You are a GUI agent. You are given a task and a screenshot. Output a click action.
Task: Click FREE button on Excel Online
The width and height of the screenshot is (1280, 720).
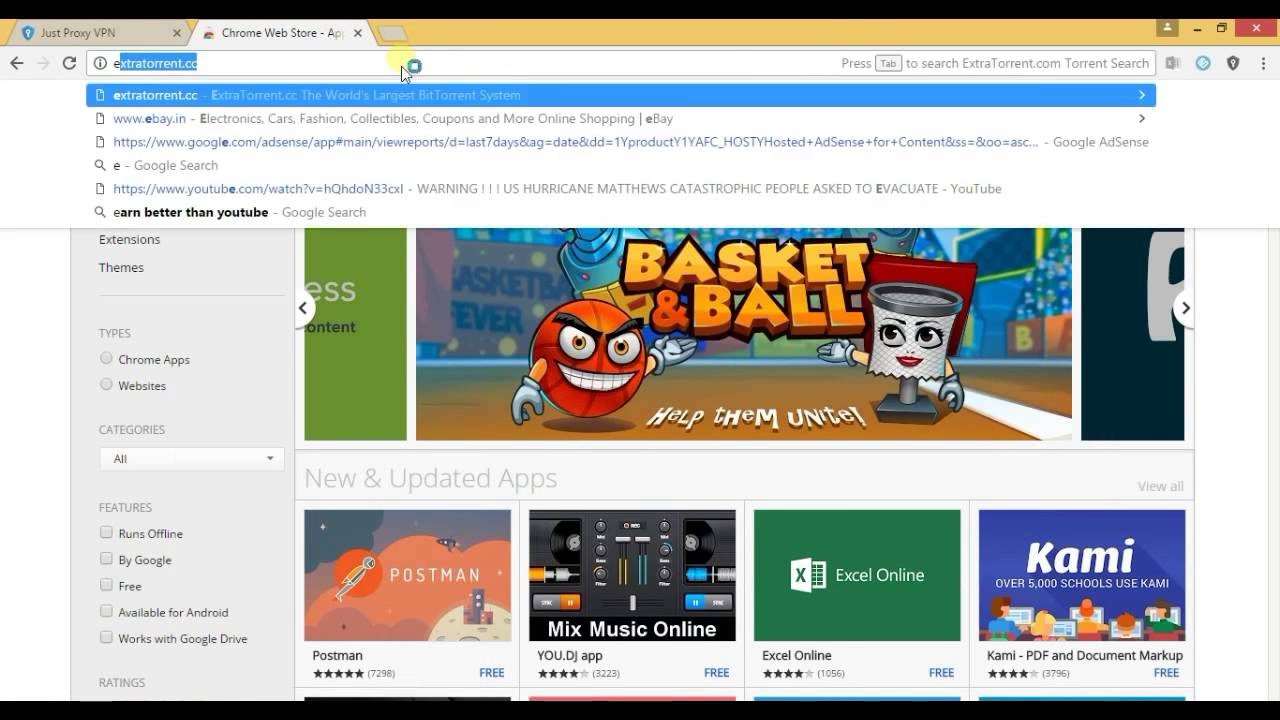[942, 673]
